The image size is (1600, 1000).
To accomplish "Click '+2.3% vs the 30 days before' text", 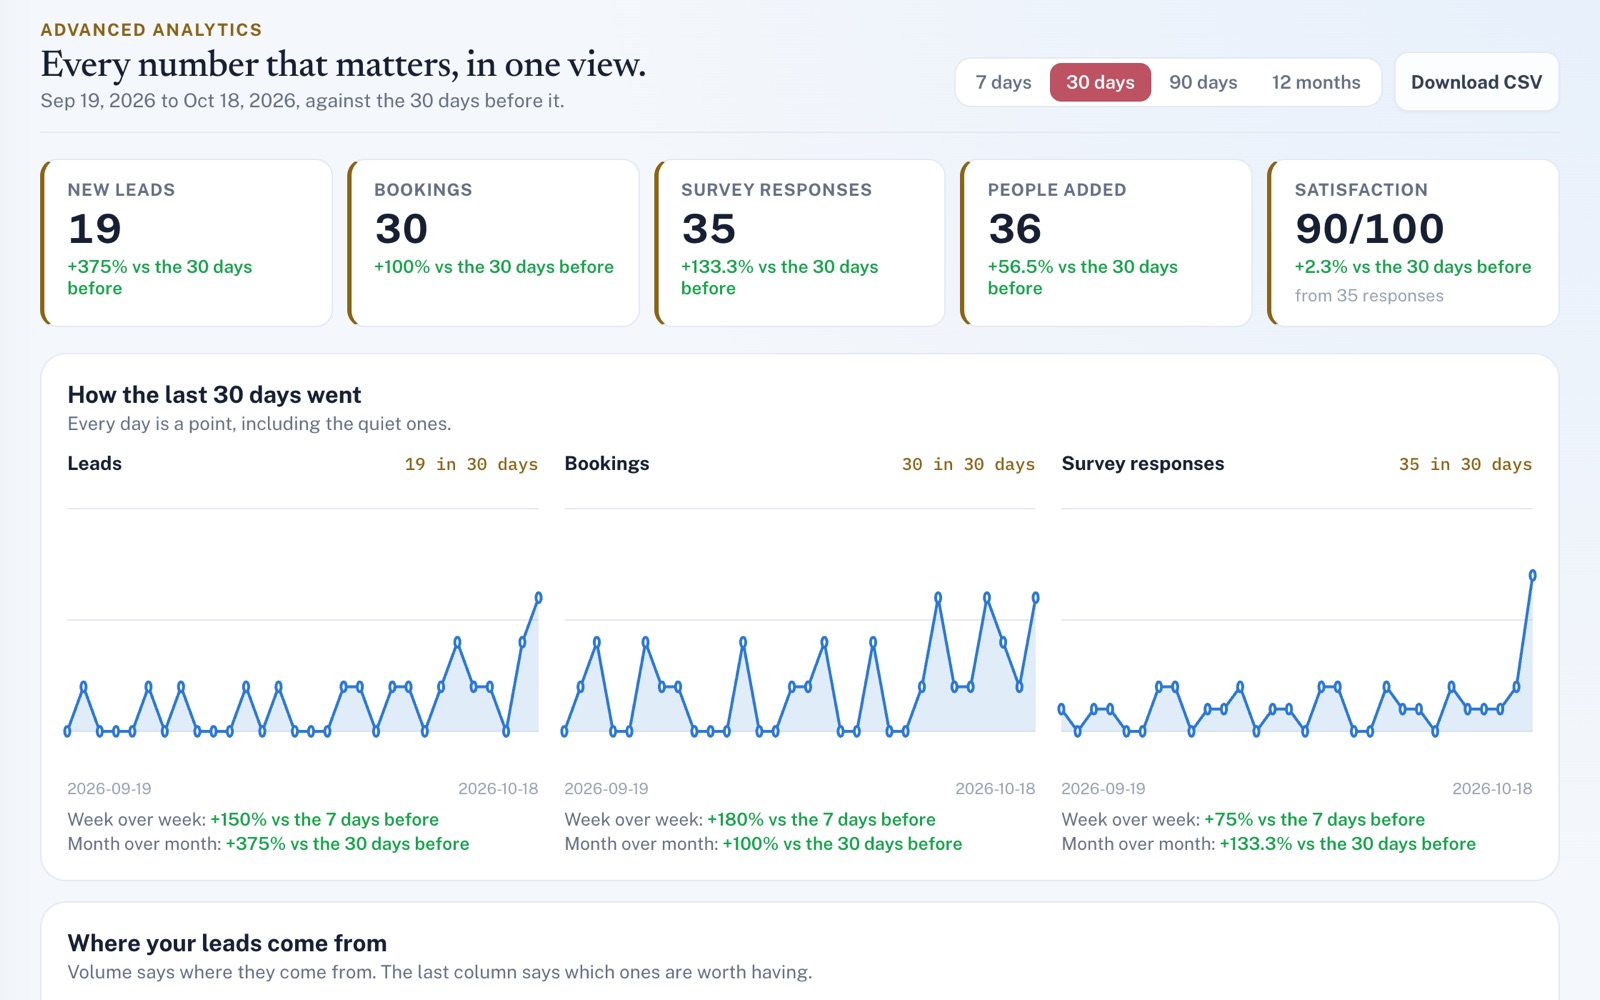I will [x=1413, y=267].
